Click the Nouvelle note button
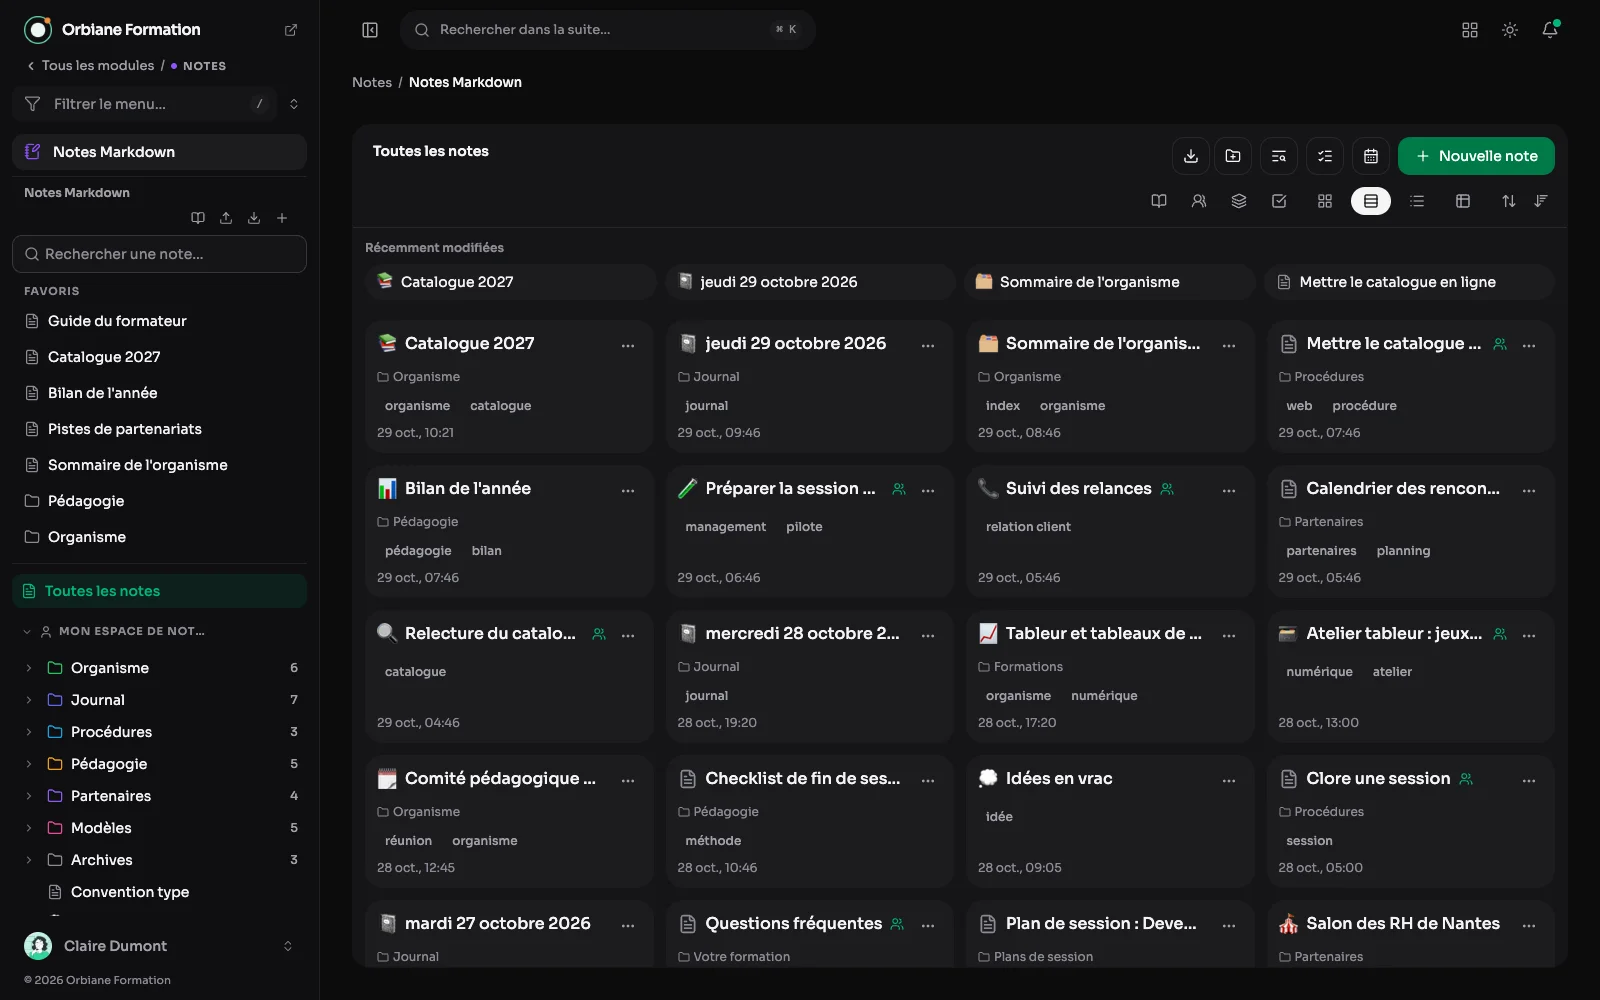 pyautogui.click(x=1476, y=156)
